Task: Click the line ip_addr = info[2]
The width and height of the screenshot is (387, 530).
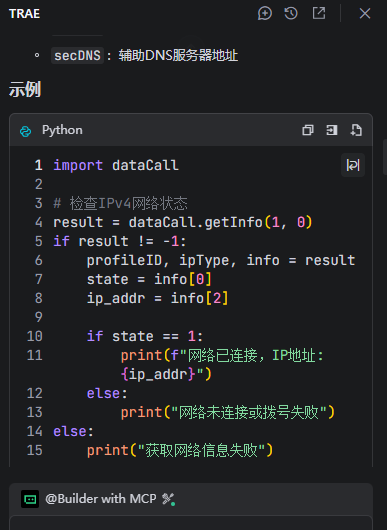Action: coord(158,298)
